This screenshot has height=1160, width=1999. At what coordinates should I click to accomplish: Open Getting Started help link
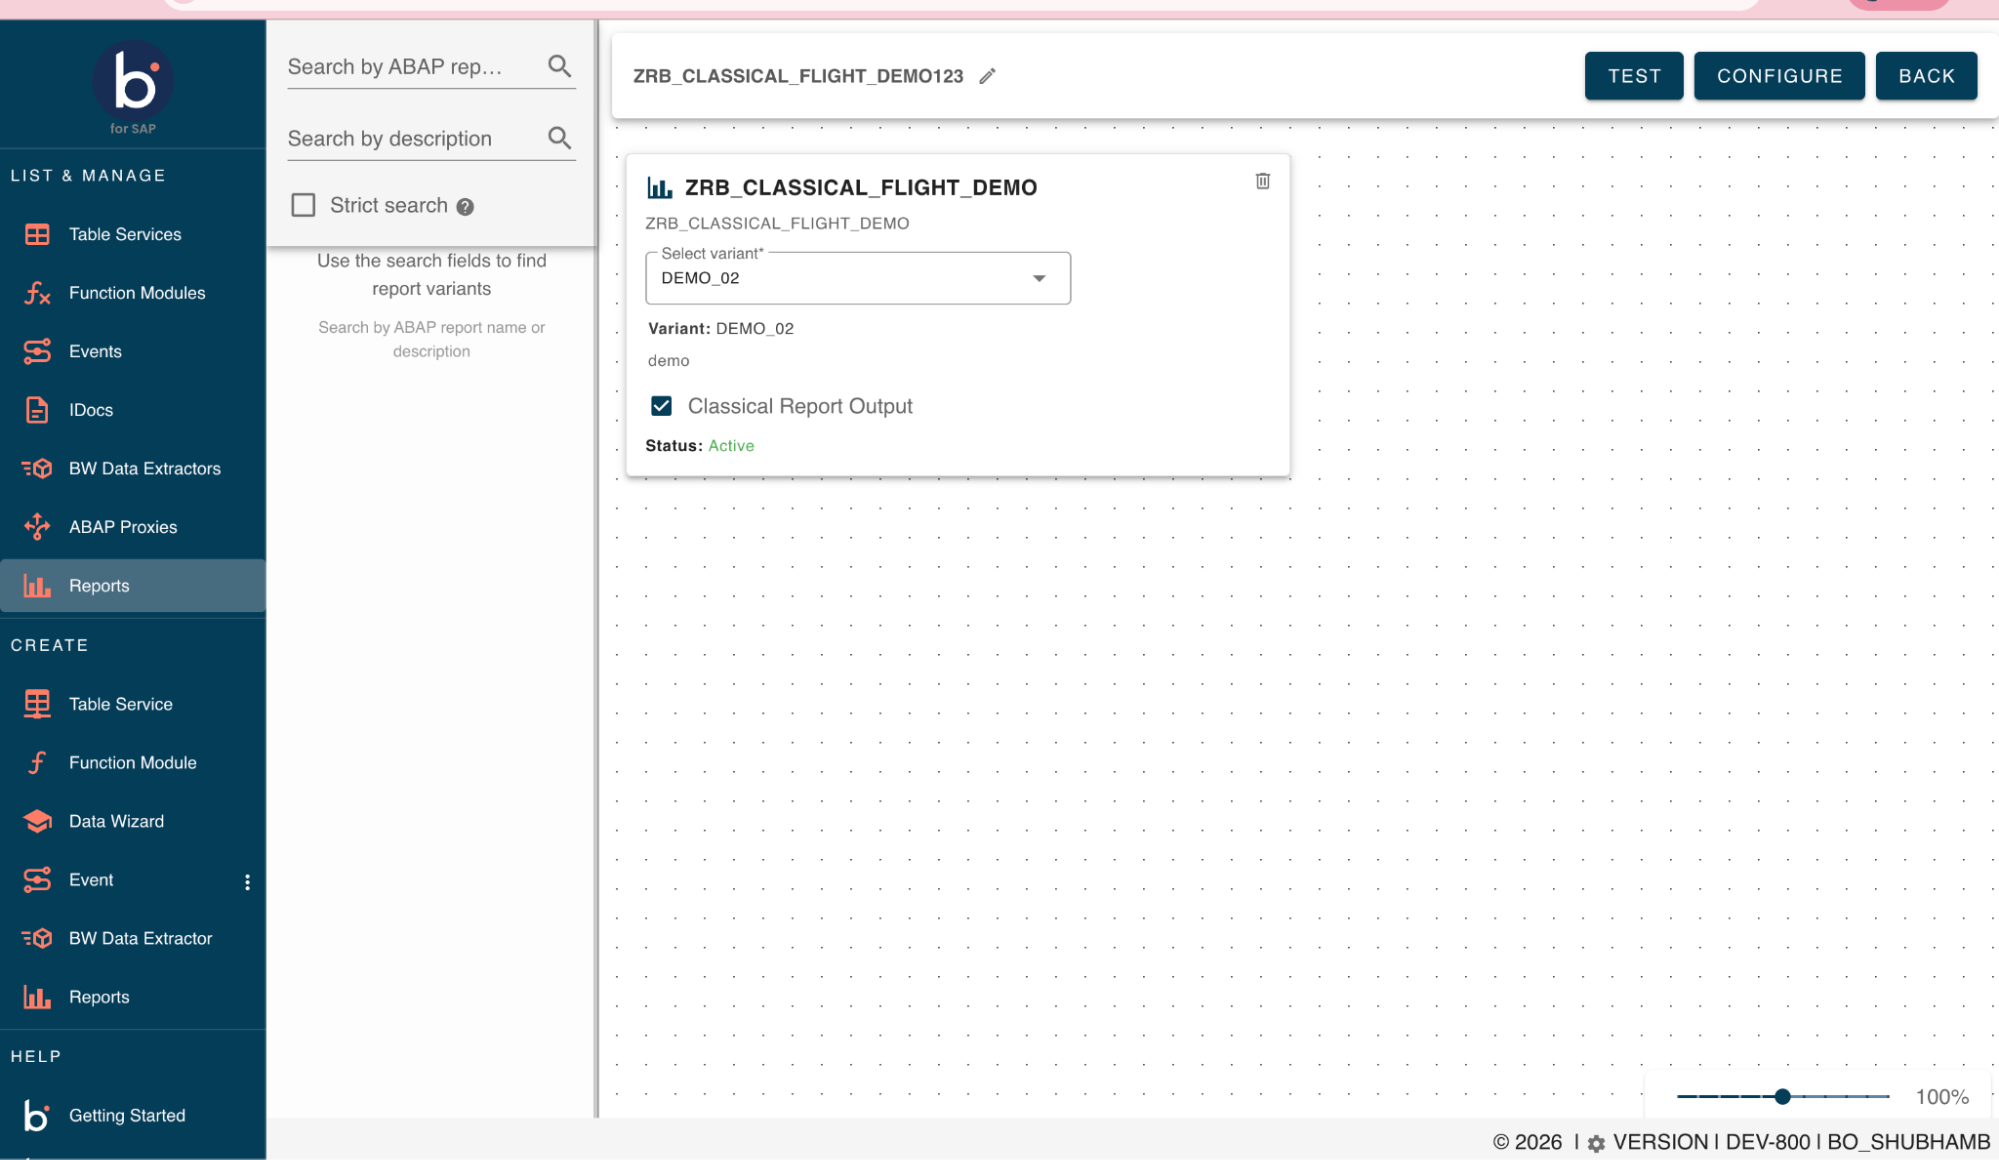(133, 1115)
